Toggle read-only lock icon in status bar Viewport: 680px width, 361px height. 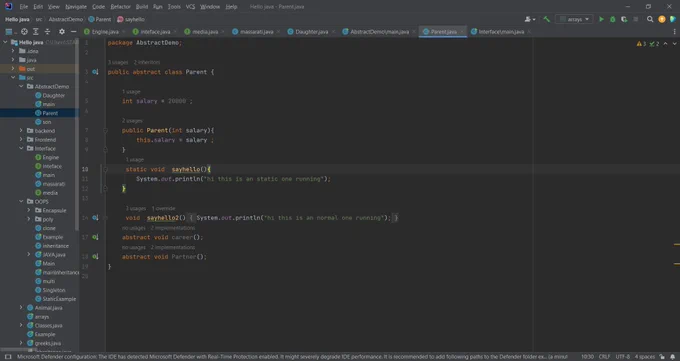(x=662, y=357)
